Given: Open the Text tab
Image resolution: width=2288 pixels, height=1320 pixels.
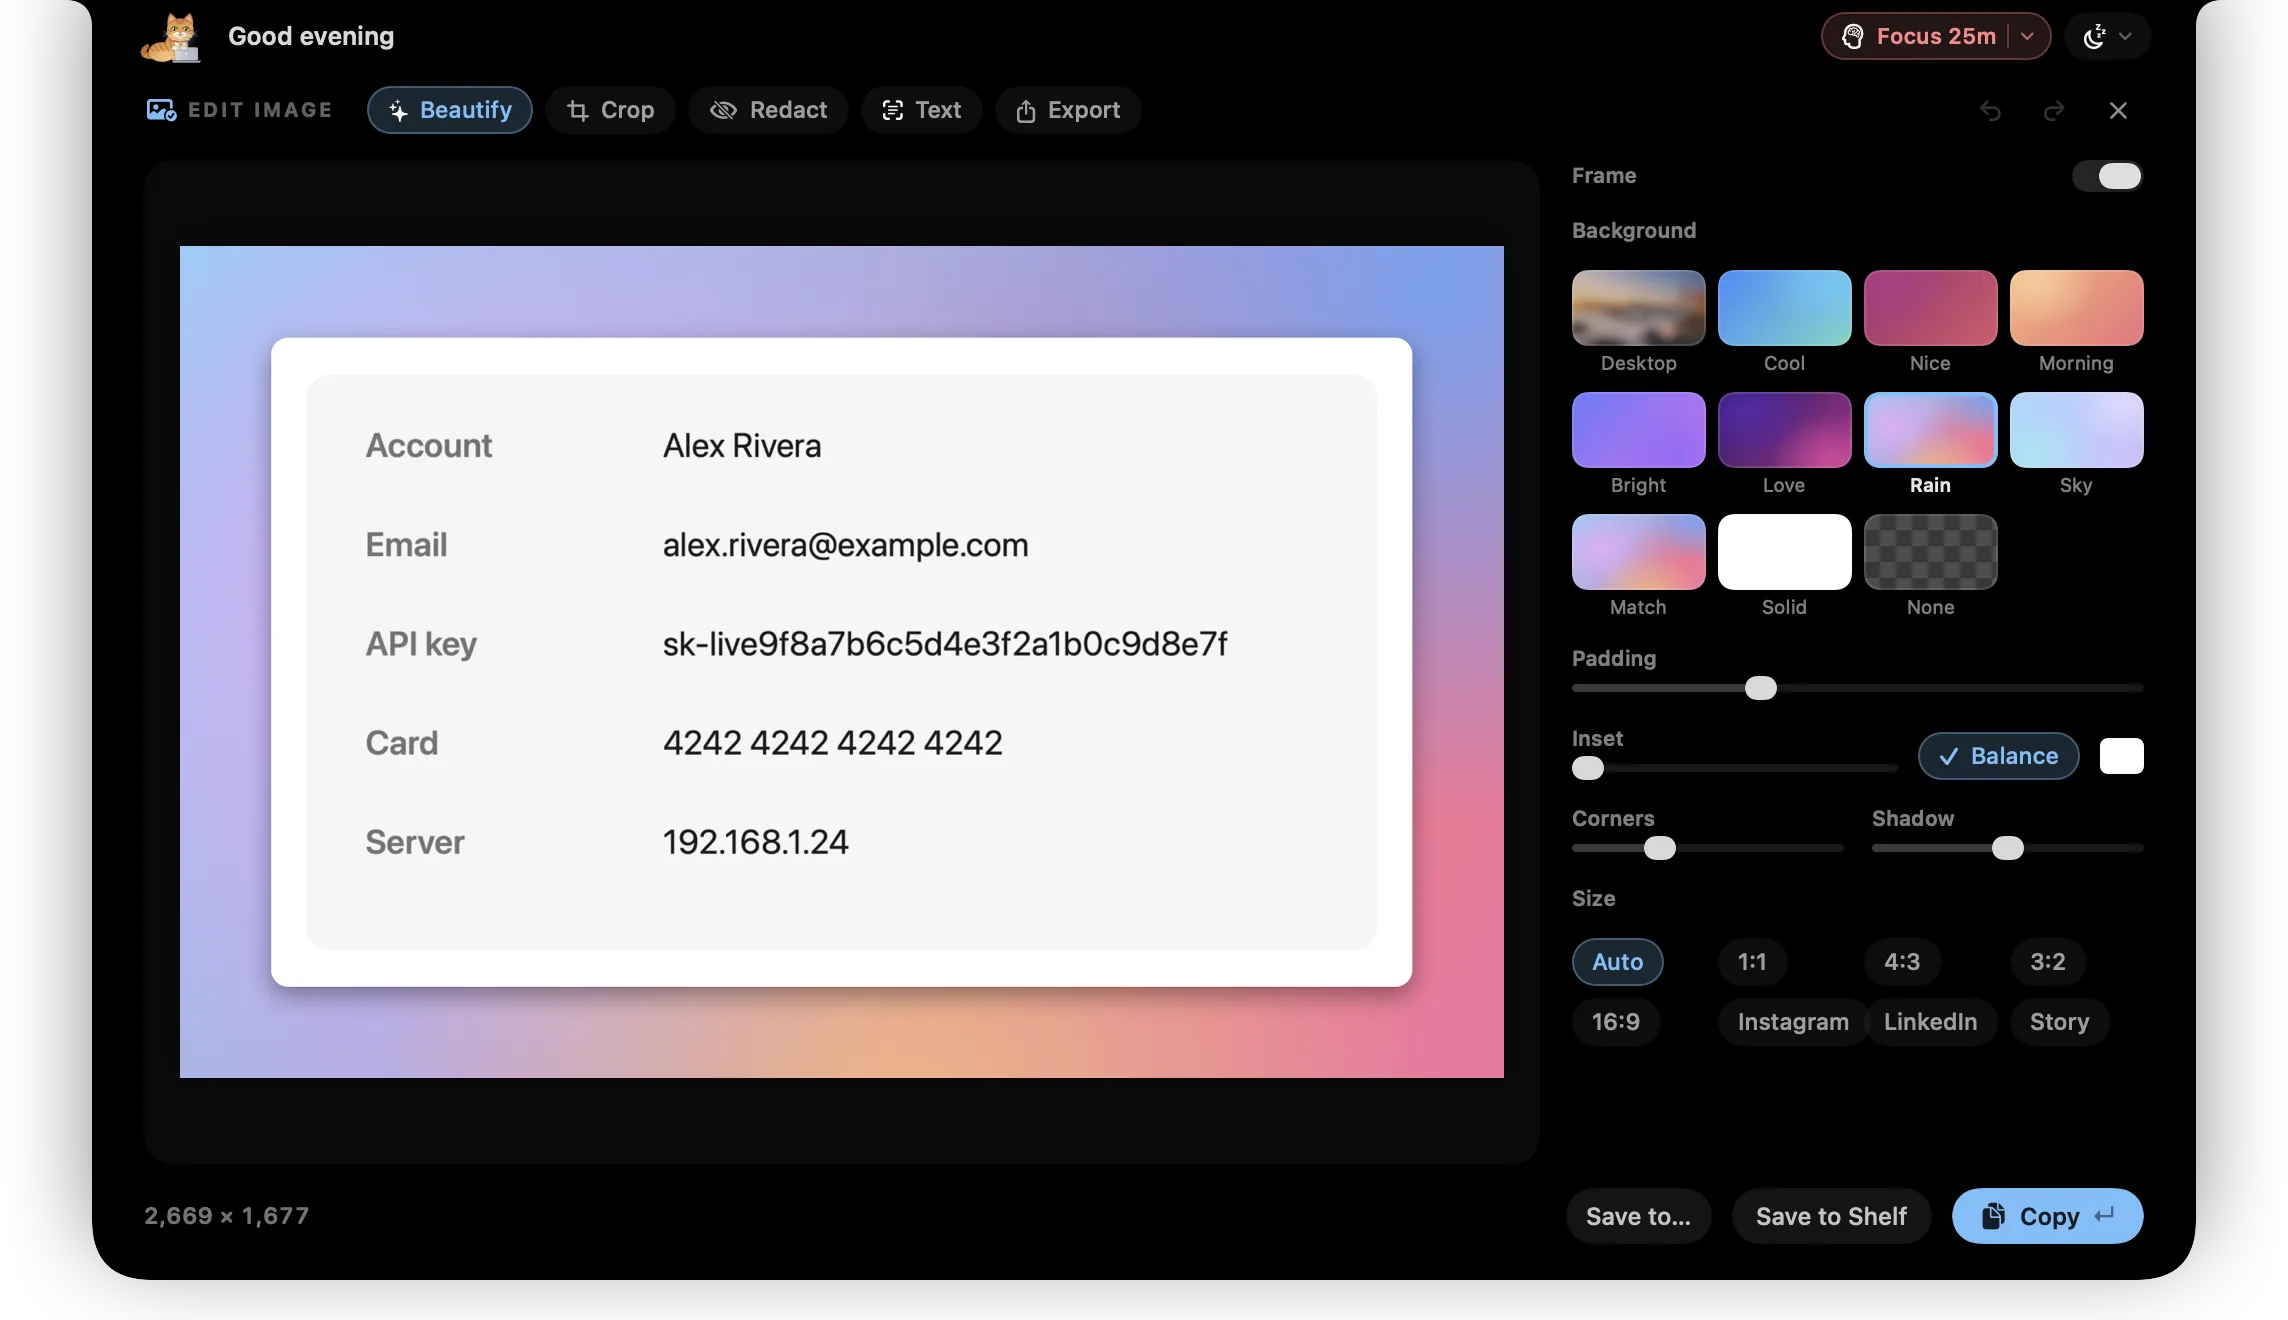Looking at the screenshot, I should 921,110.
